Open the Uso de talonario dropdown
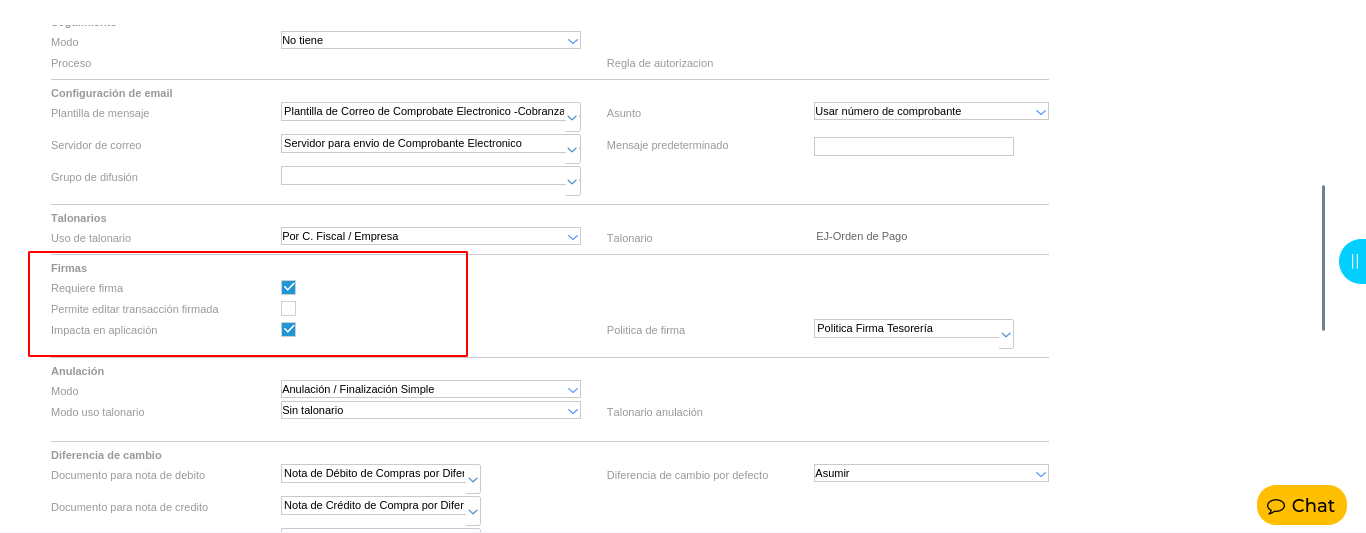Screen dimensions: 1366x533 pyautogui.click(x=573, y=237)
